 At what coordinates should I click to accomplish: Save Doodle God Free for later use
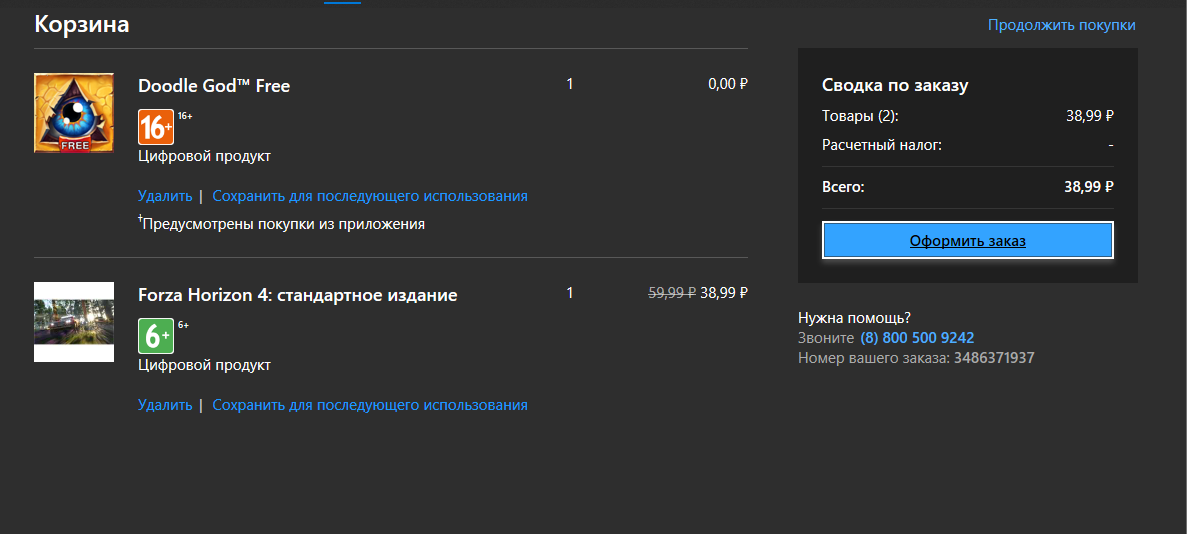(x=370, y=195)
